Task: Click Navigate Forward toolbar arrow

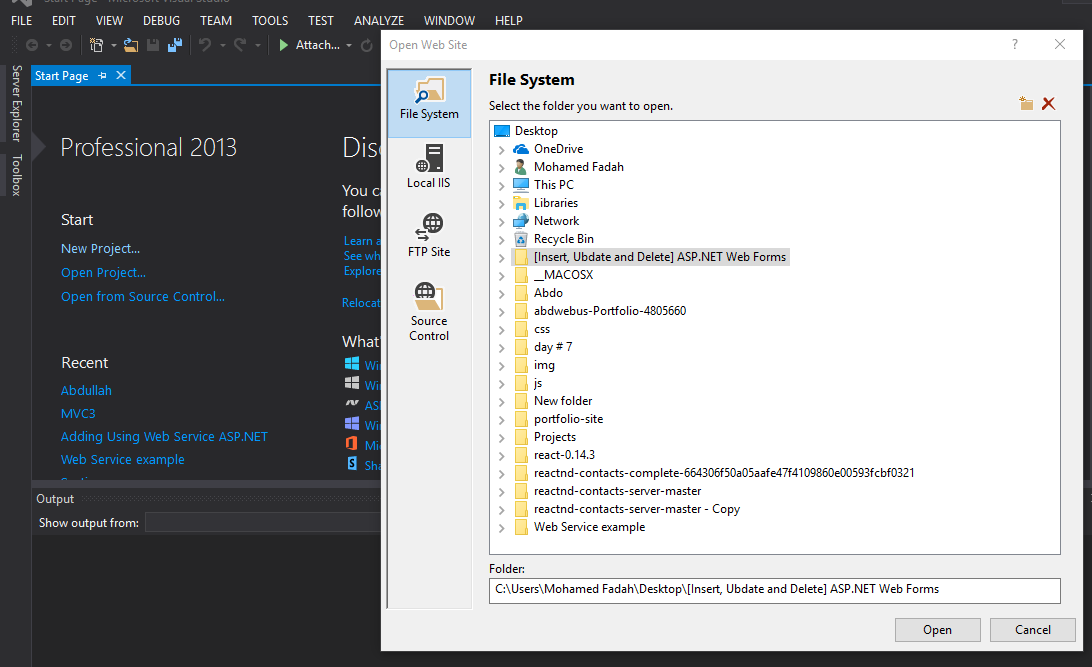Action: (x=65, y=45)
